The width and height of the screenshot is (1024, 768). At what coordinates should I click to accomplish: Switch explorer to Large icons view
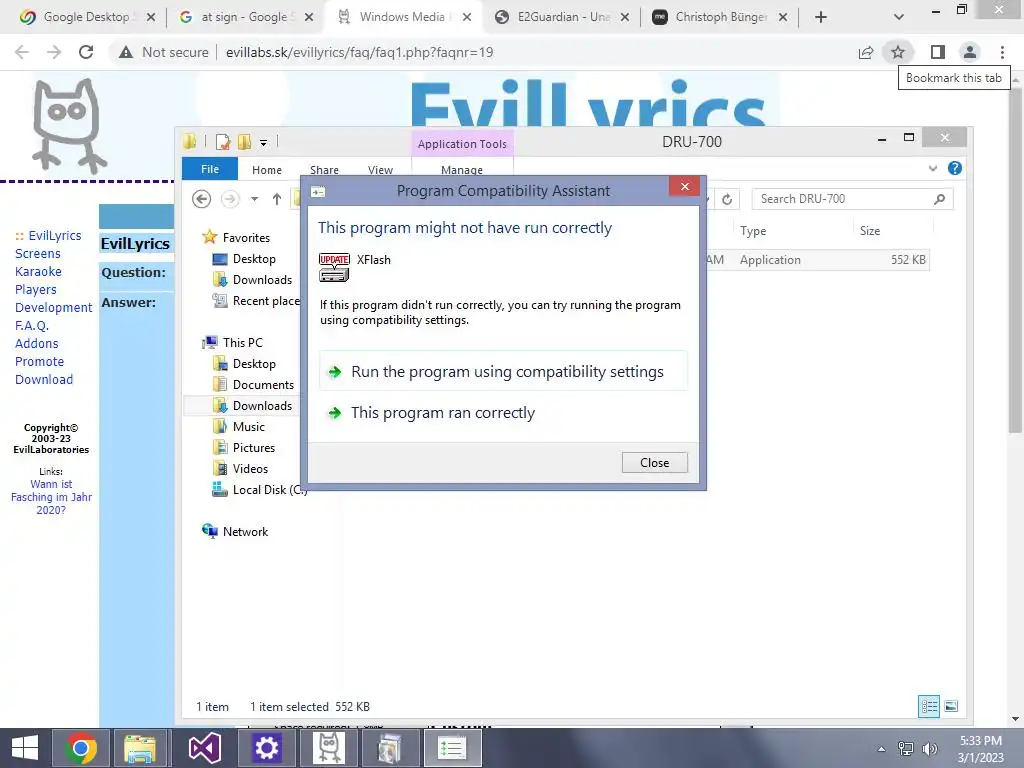[952, 707]
